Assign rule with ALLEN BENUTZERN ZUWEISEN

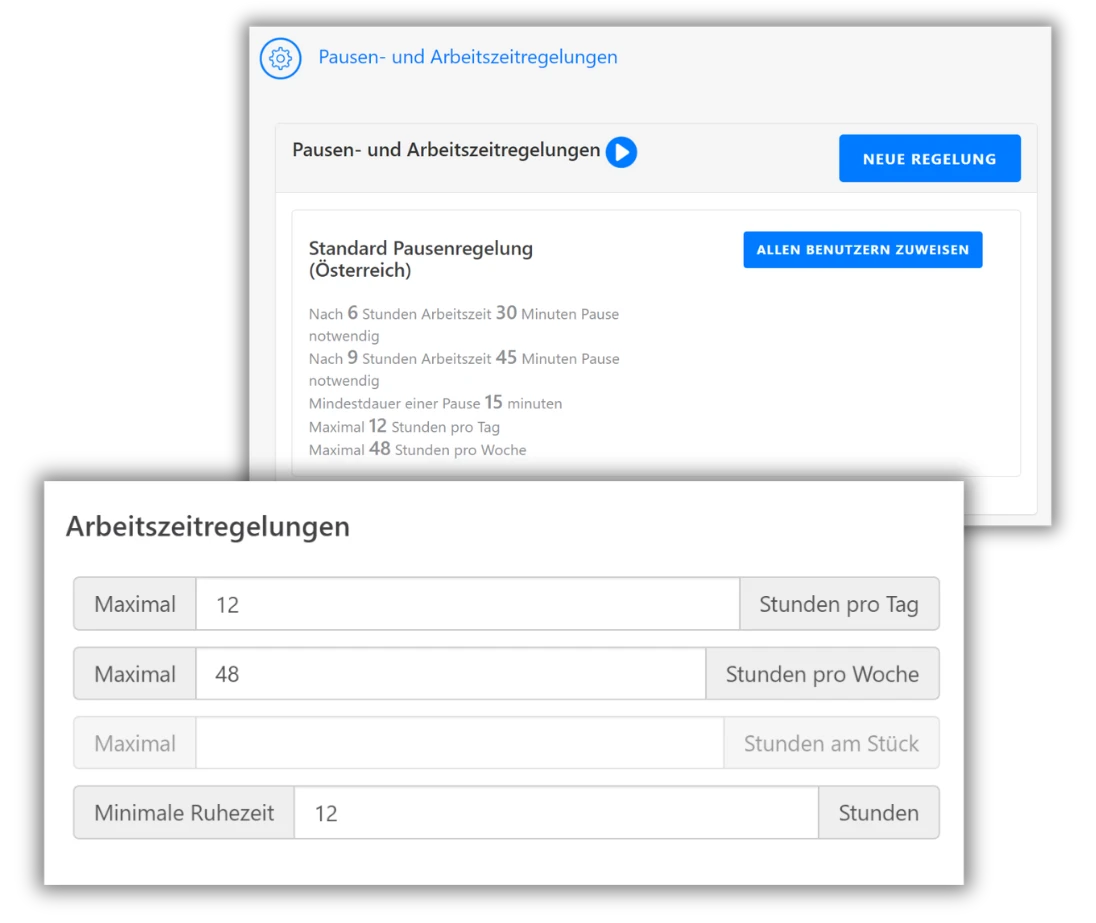point(862,249)
